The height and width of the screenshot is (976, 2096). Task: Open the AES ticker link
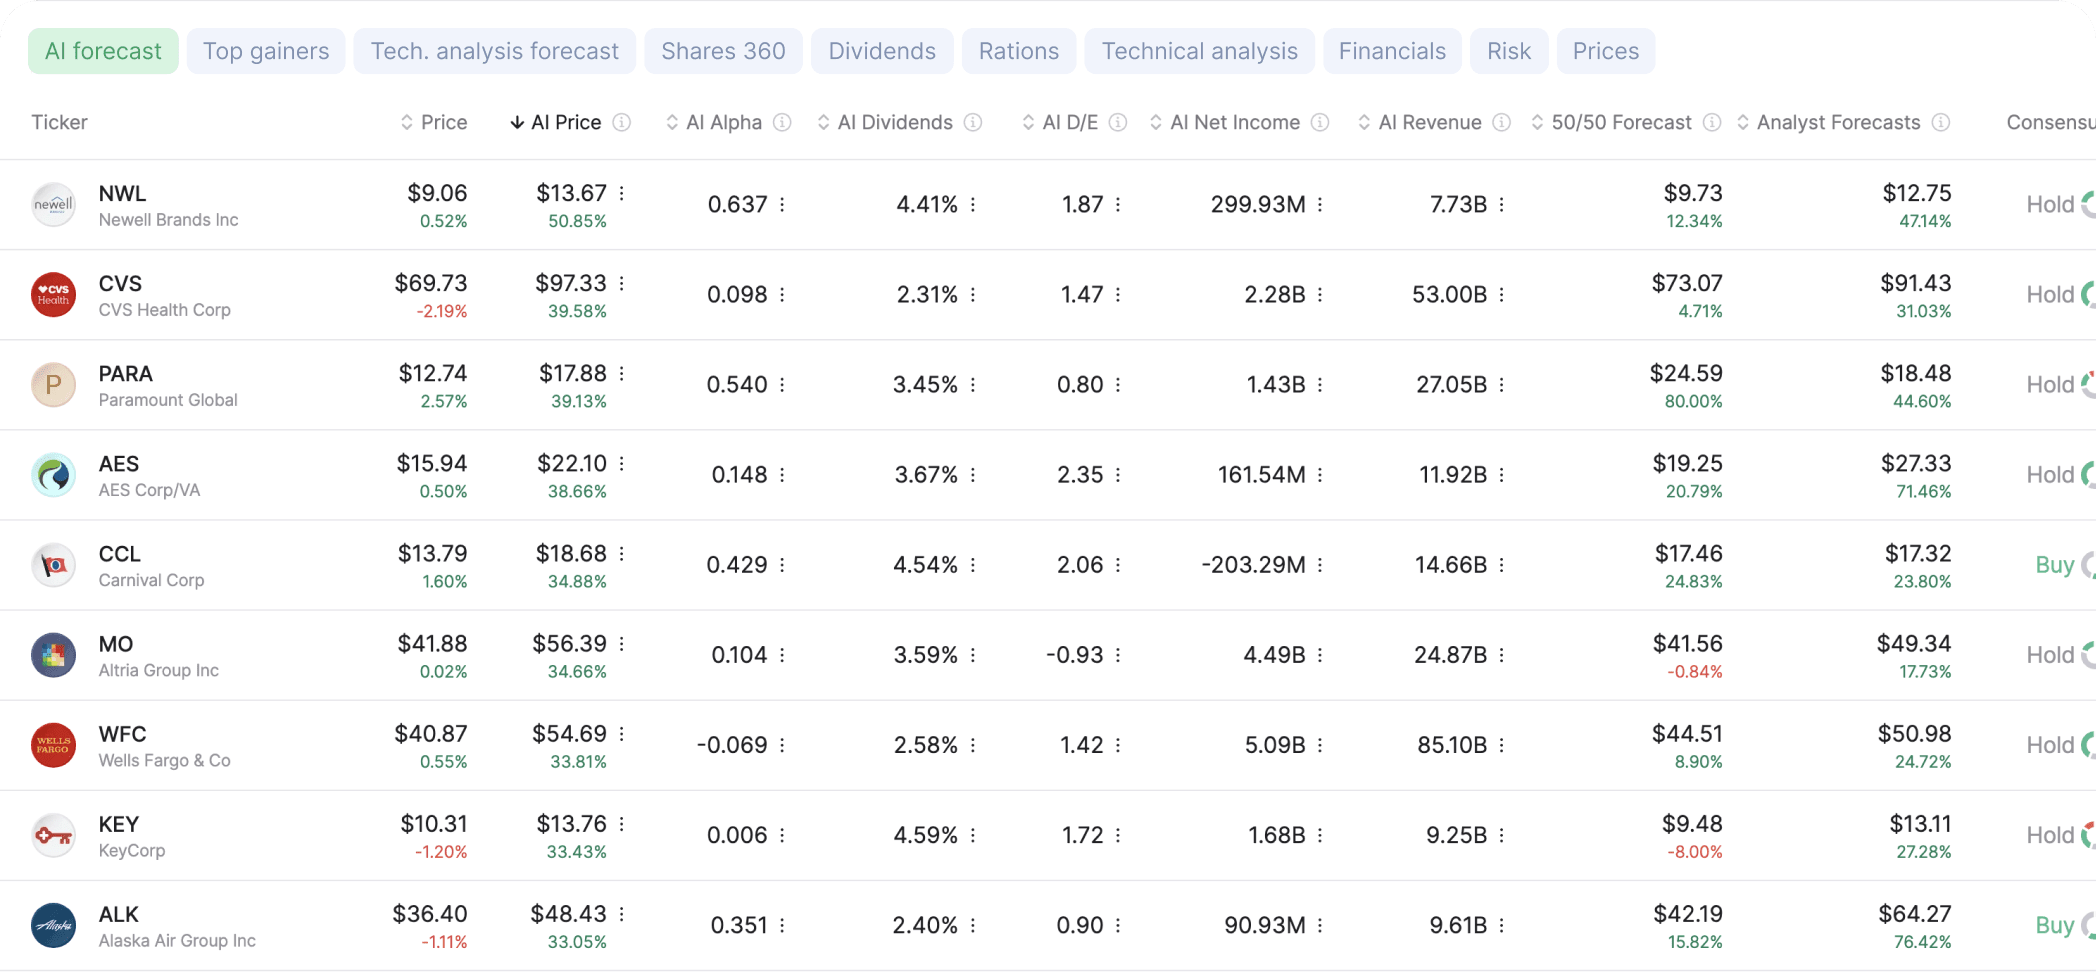coord(119,464)
